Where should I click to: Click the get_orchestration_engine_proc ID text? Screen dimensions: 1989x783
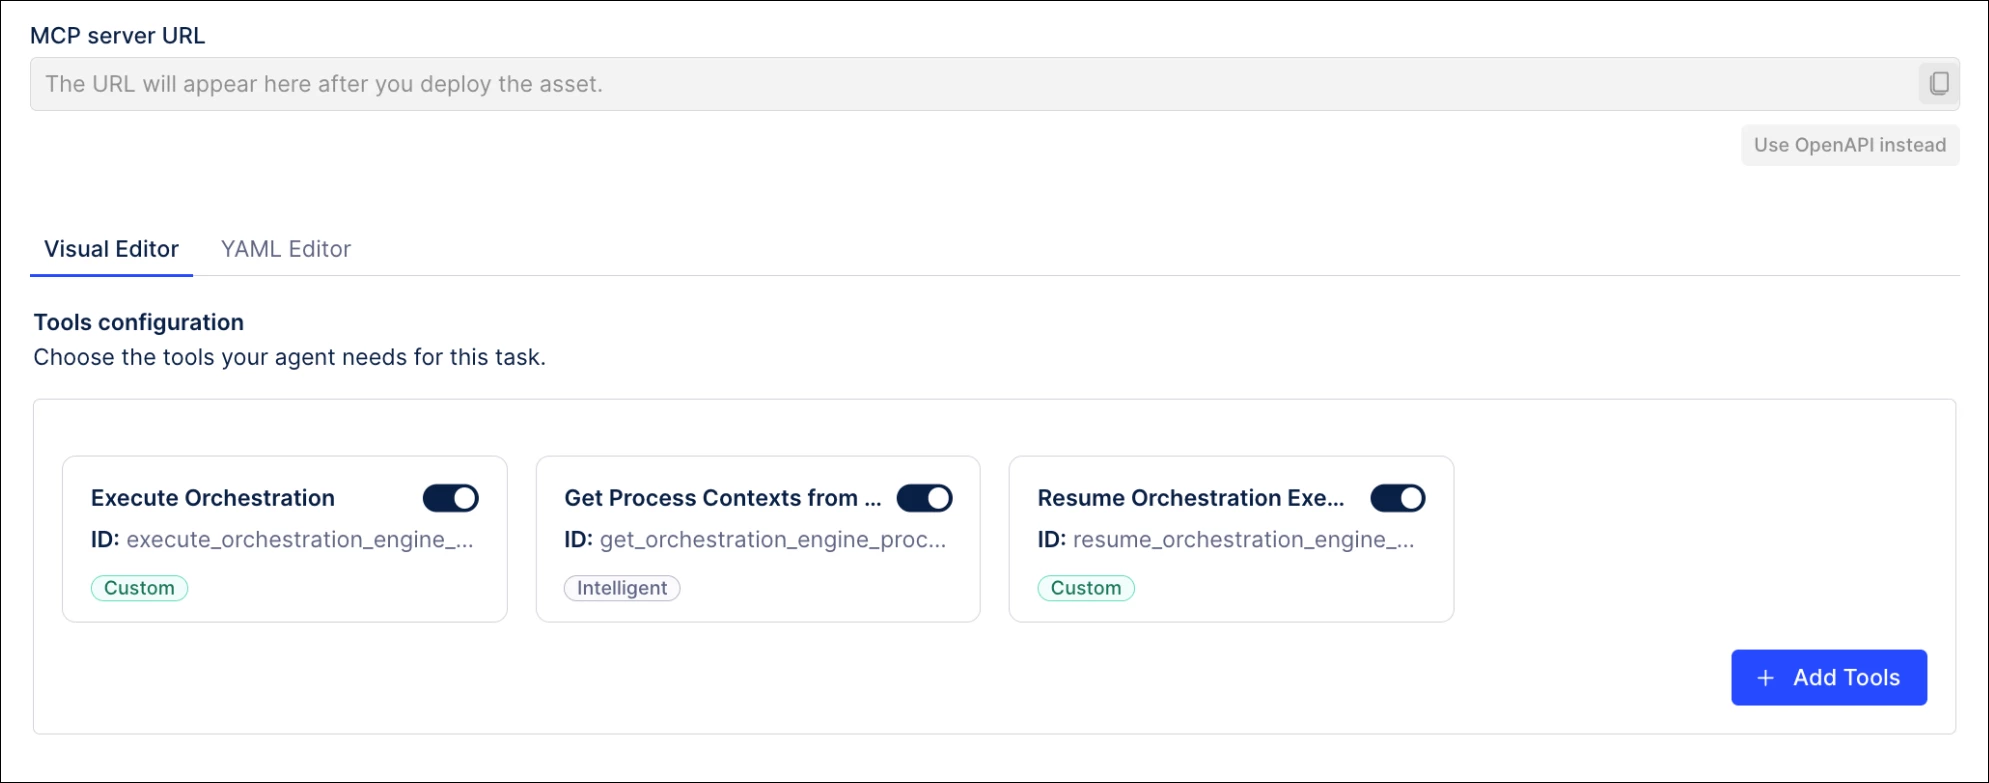(772, 540)
